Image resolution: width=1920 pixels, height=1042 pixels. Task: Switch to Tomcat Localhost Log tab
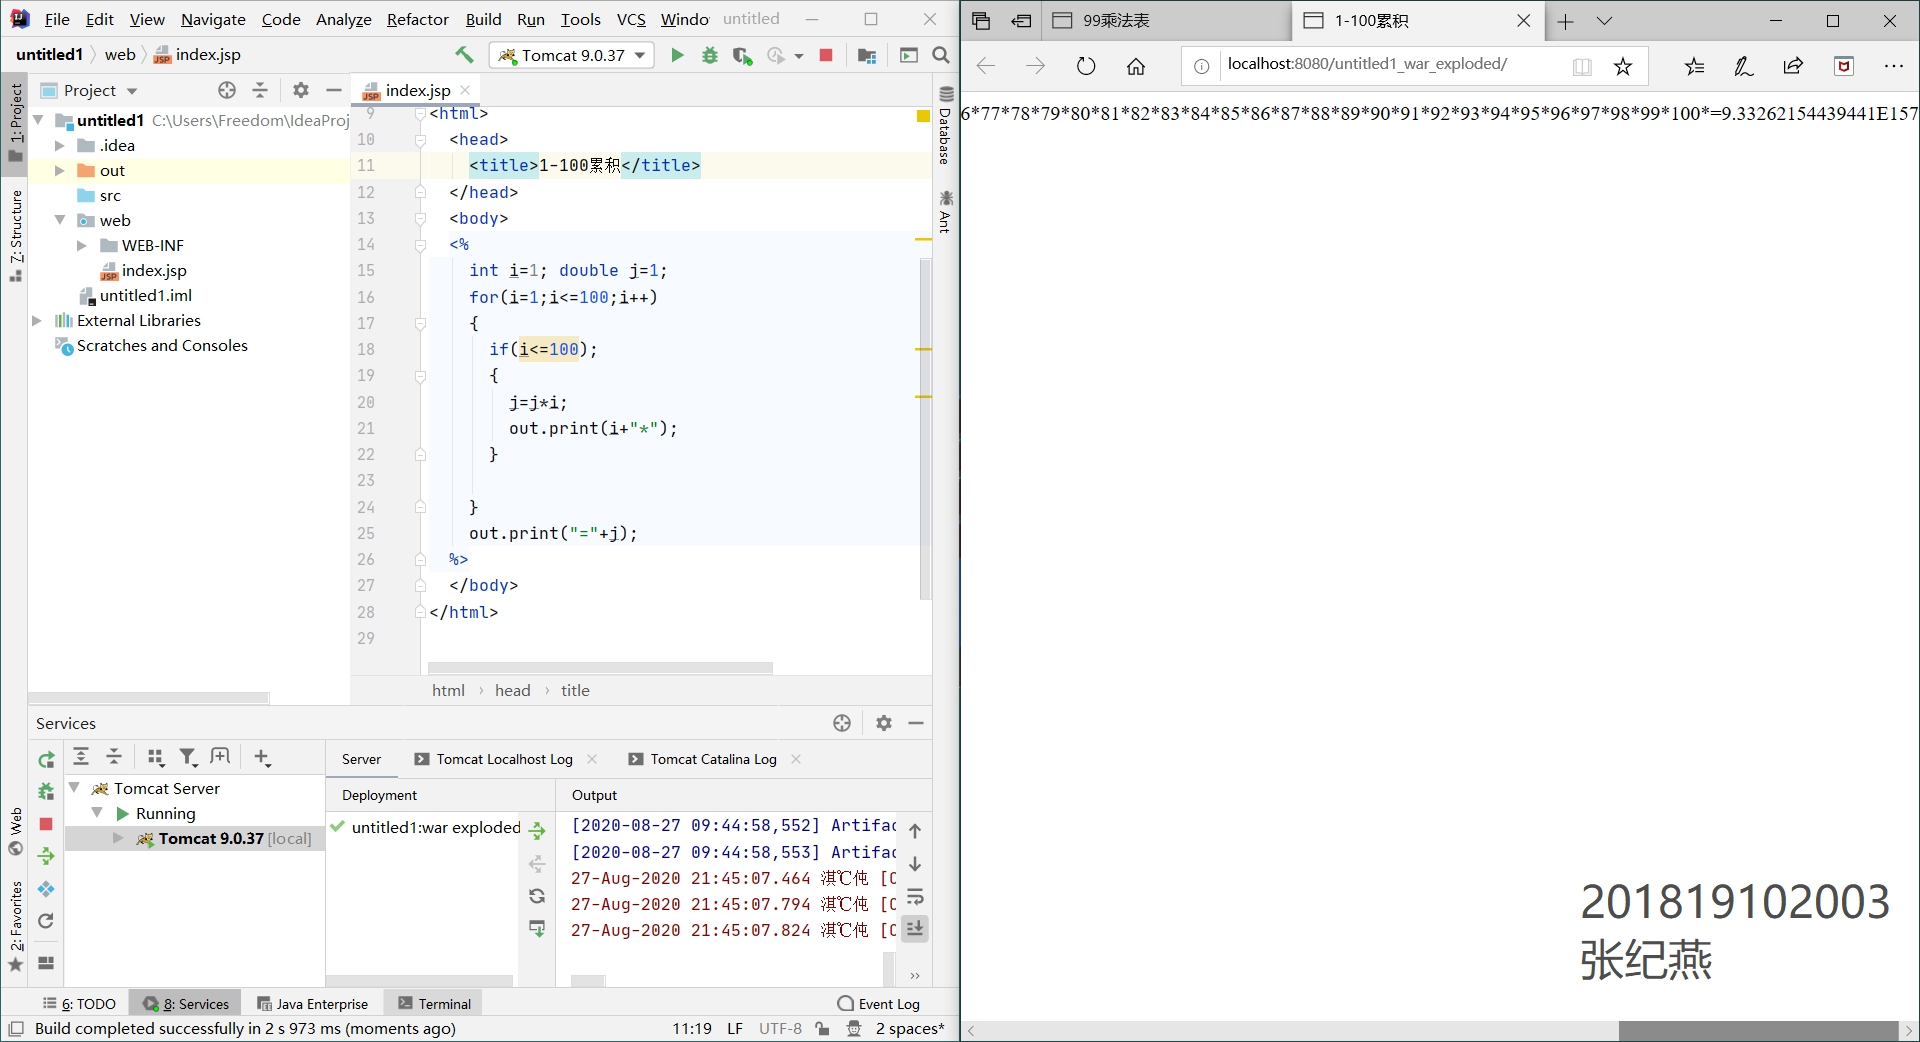504,759
